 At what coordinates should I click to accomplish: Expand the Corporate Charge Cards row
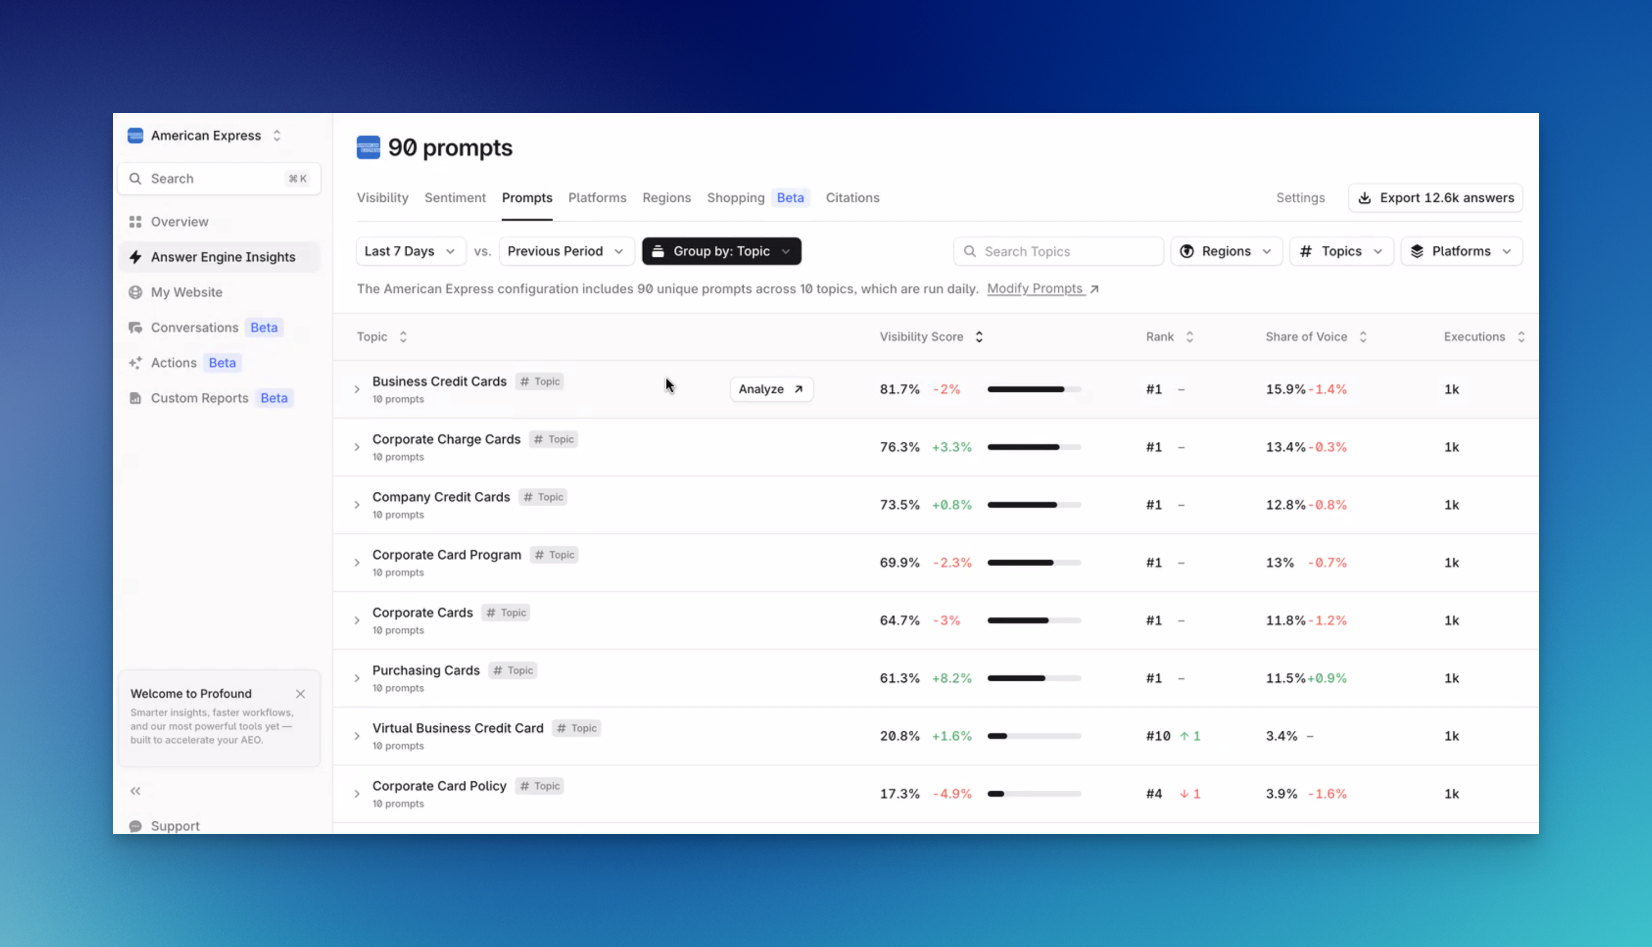pyautogui.click(x=357, y=448)
